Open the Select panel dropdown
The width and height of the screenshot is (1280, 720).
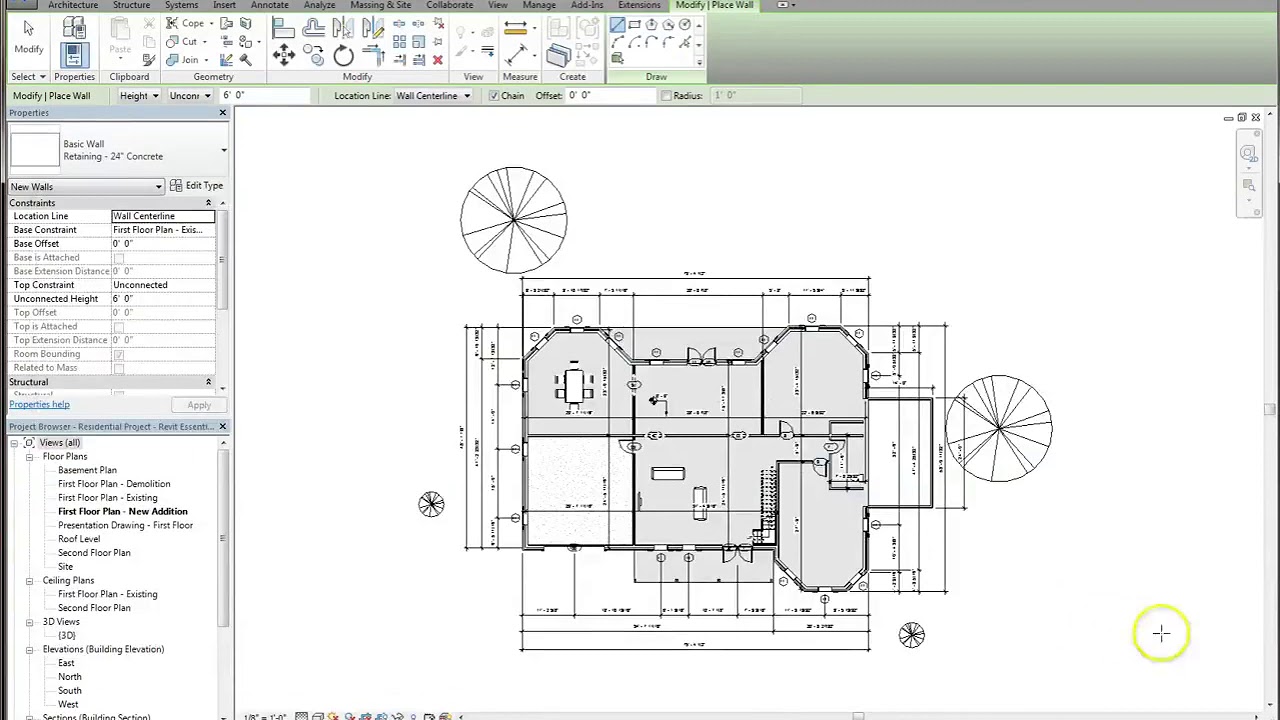[x=28, y=77]
